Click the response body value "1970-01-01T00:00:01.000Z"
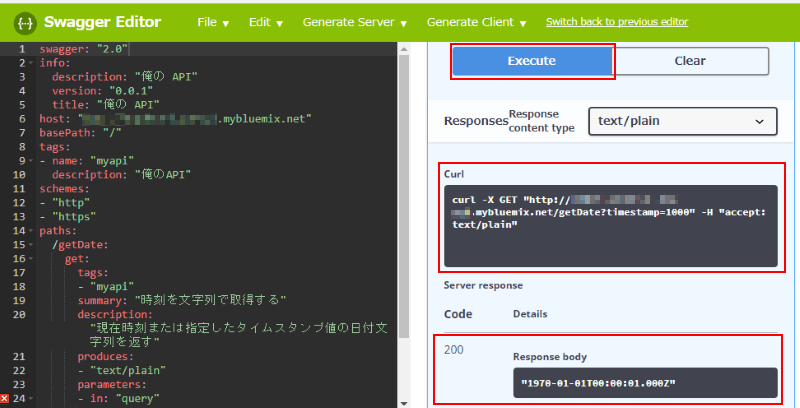The image size is (800, 408). [x=598, y=383]
